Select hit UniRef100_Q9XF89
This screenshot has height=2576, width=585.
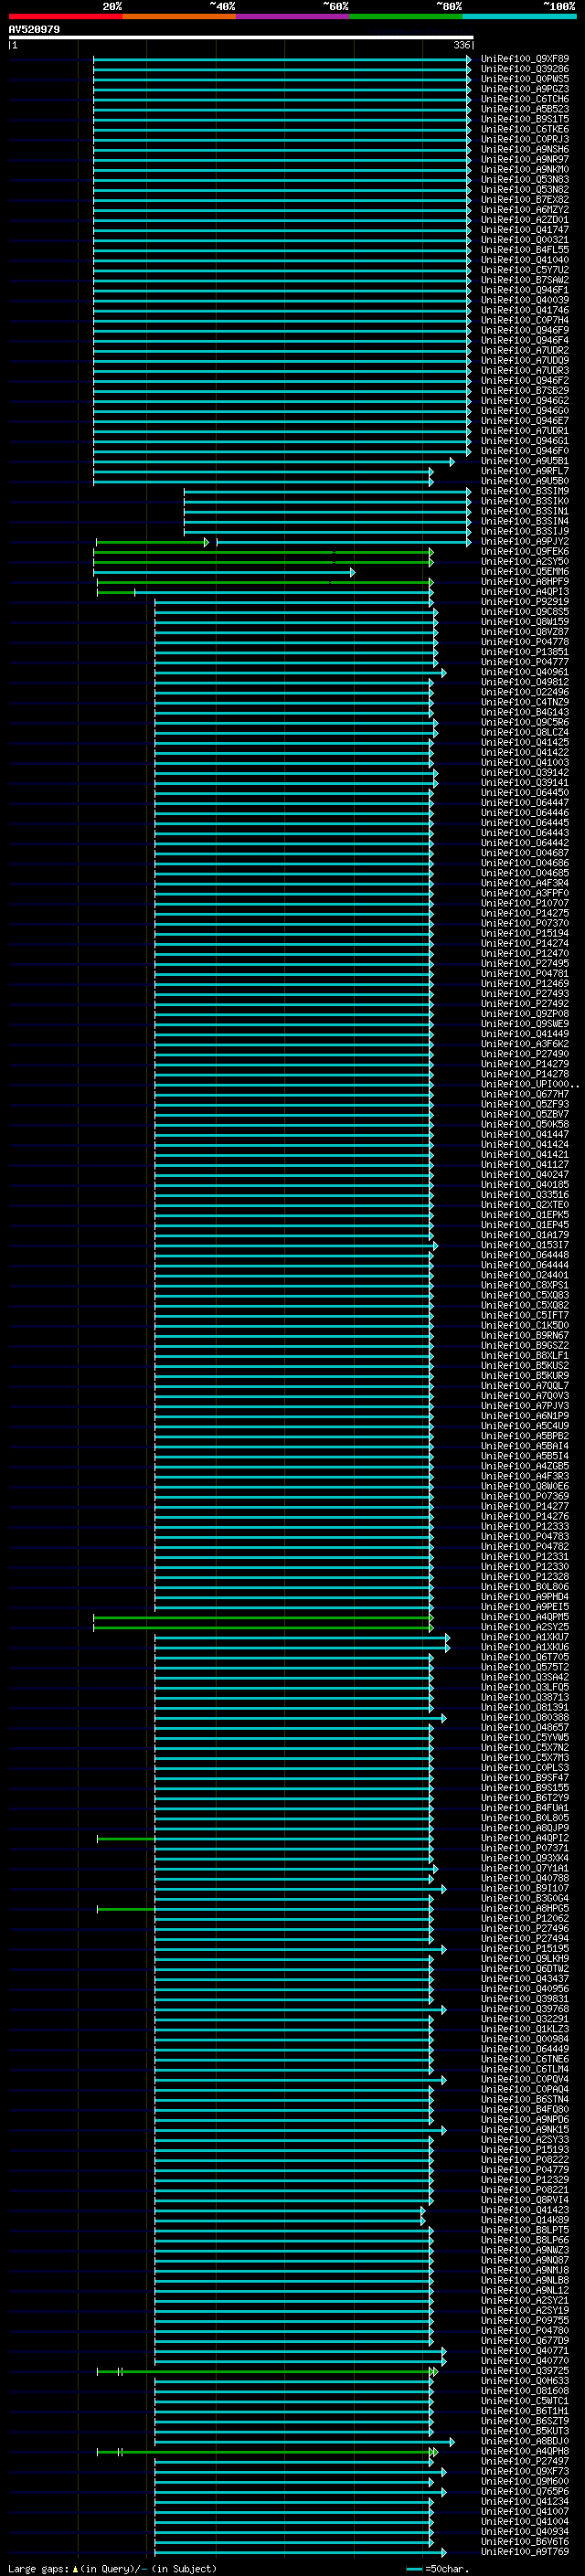coord(525,59)
